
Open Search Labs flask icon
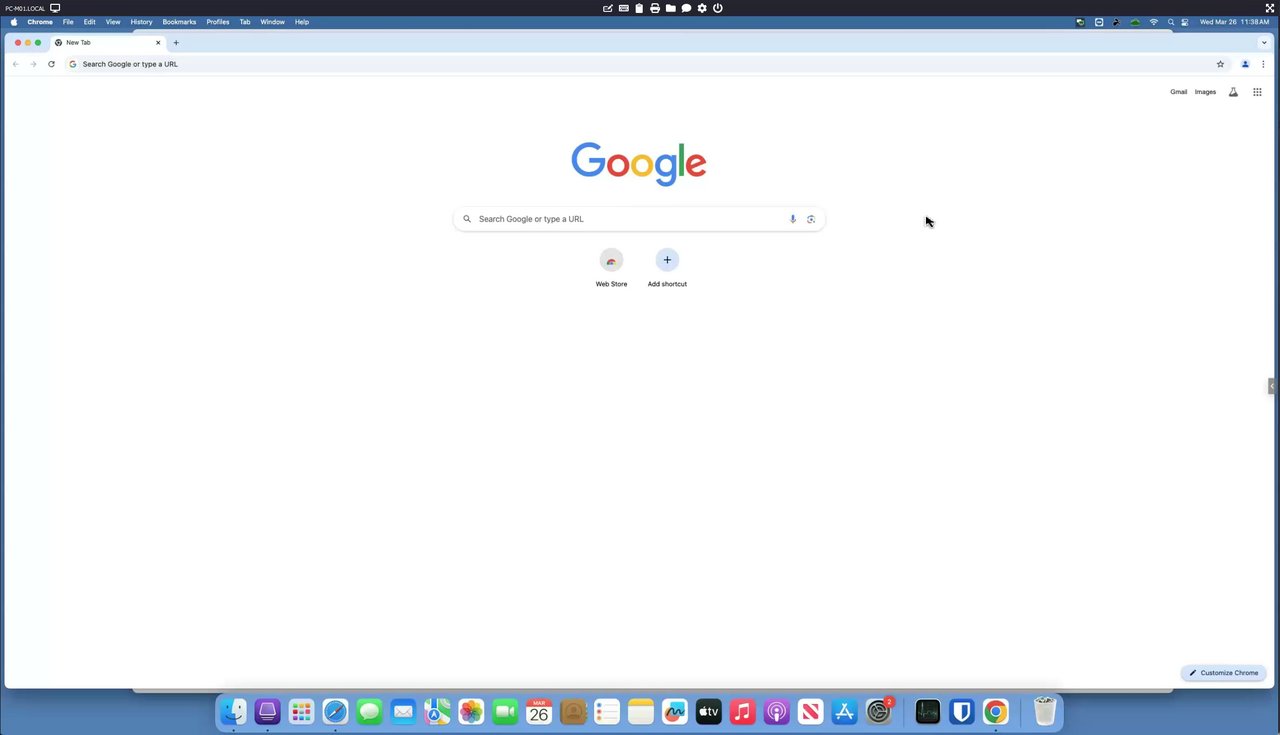[x=1233, y=92]
